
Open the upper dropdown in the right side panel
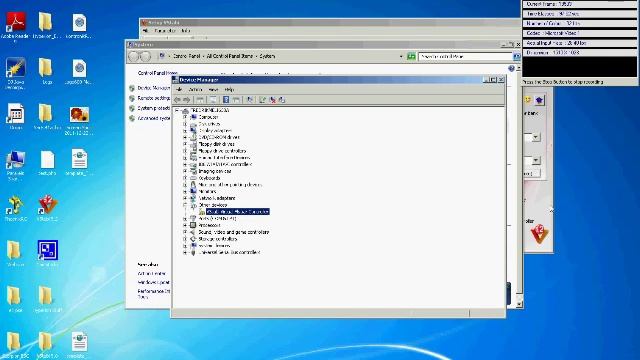click(x=536, y=138)
